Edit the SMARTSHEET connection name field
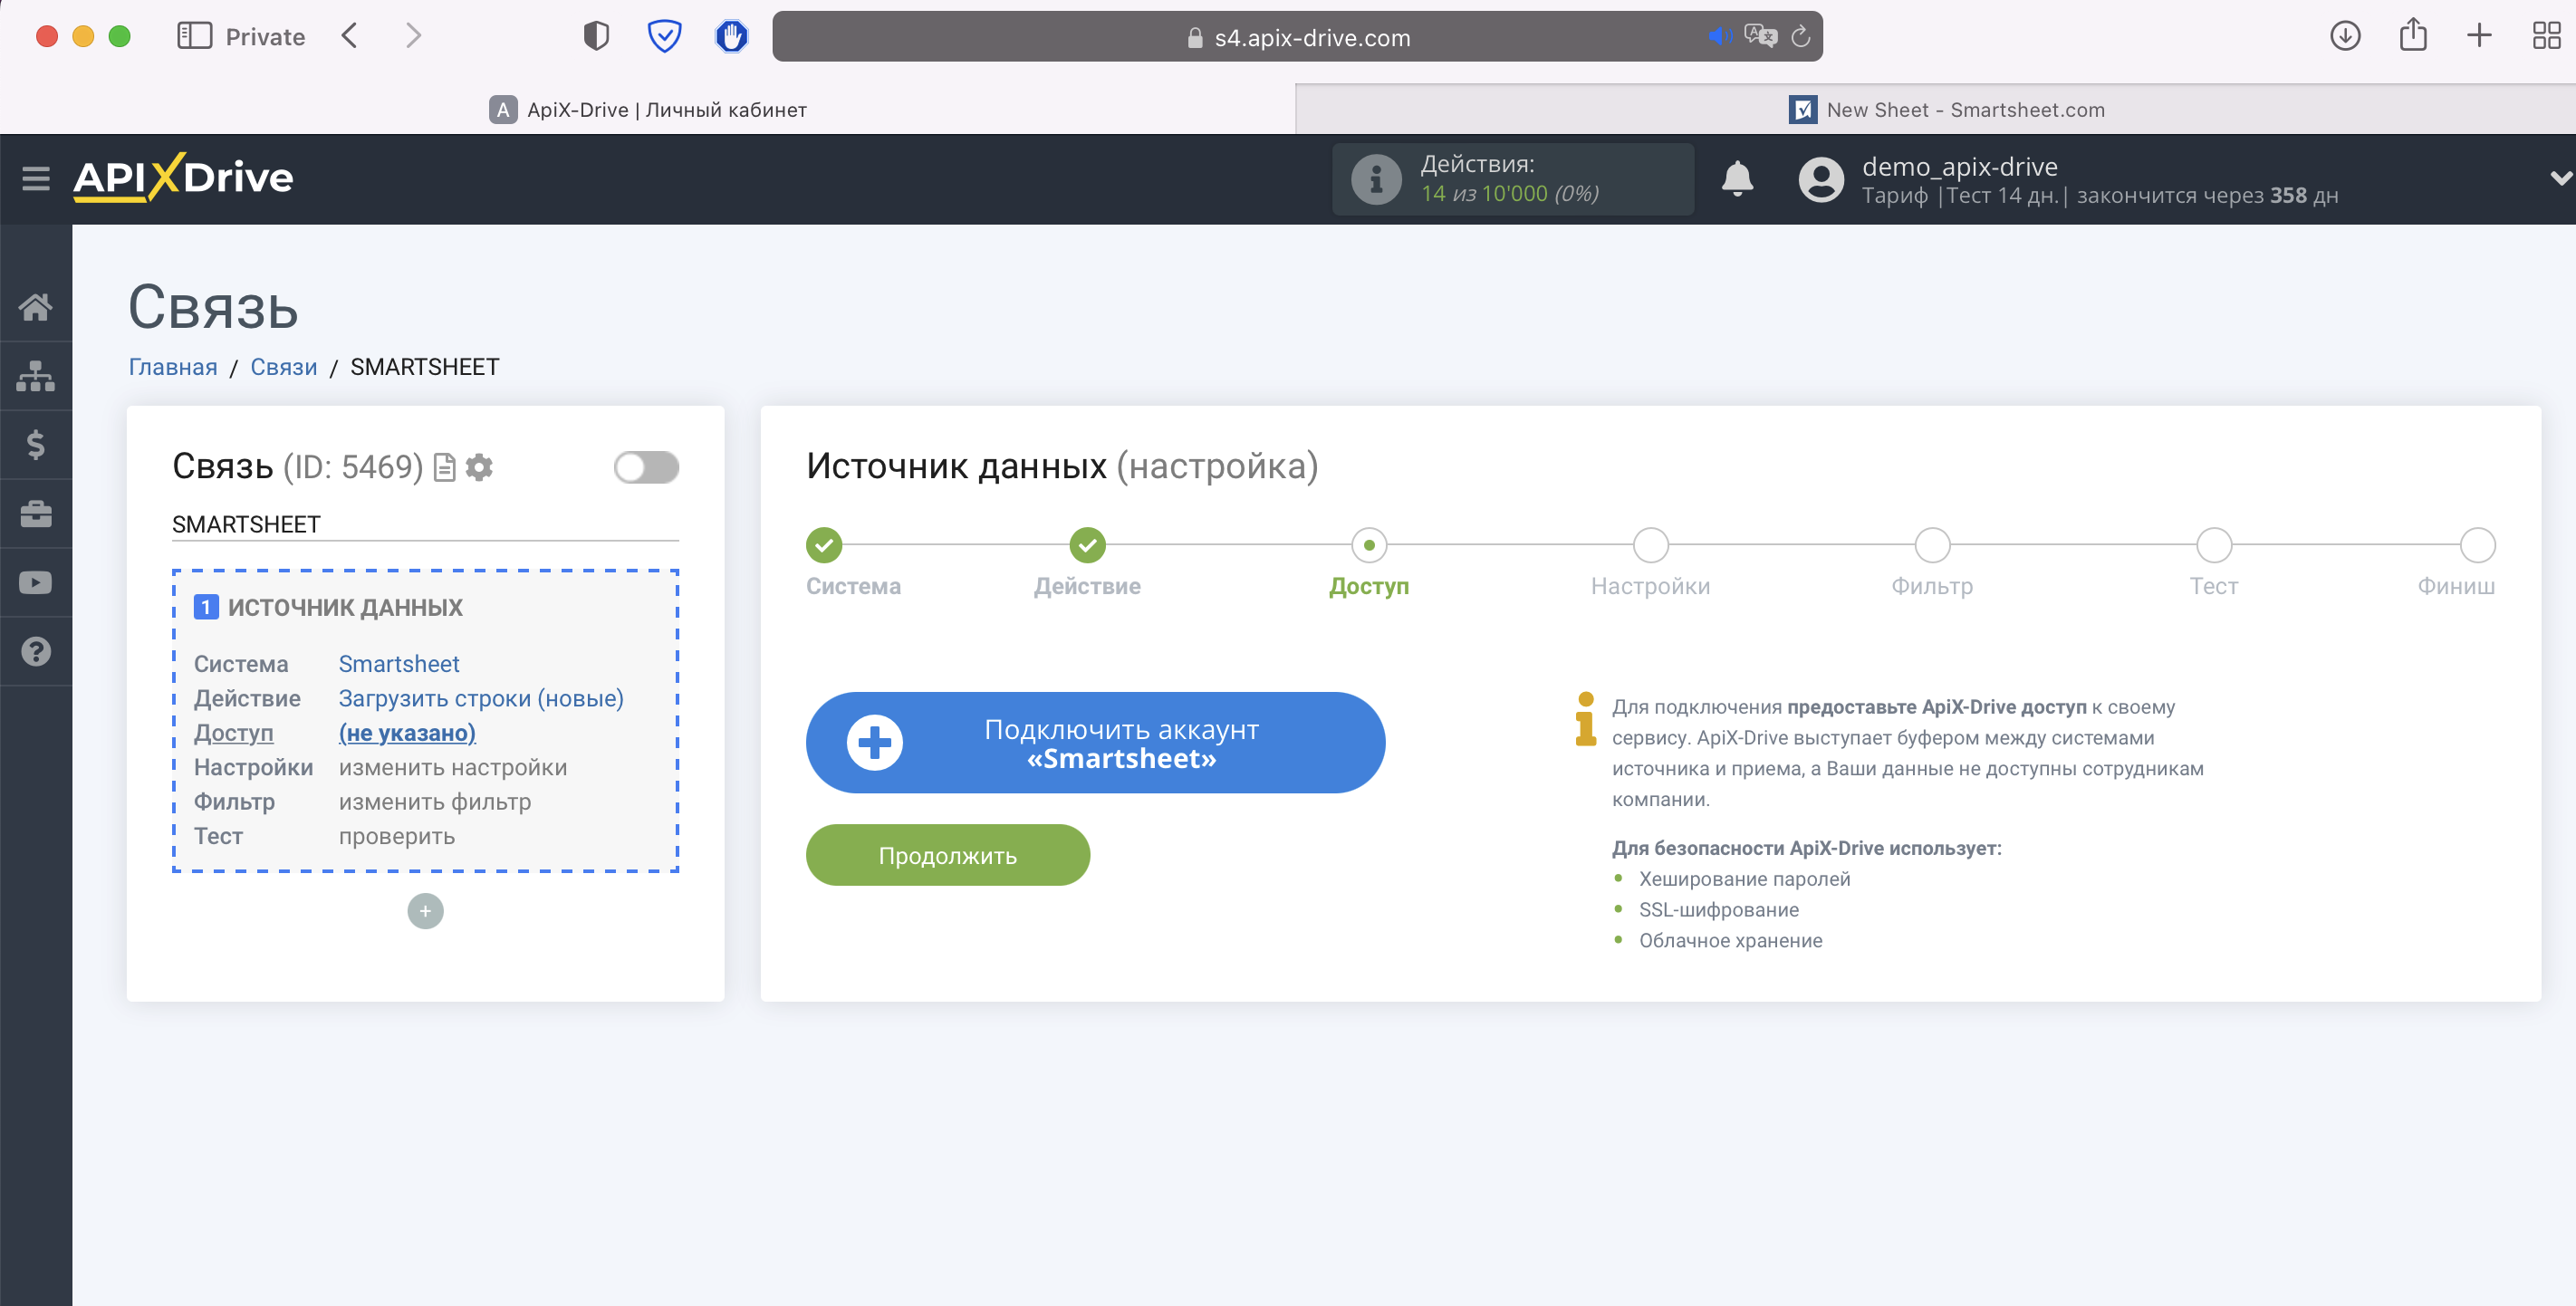Viewport: 2576px width, 1306px height. point(425,525)
